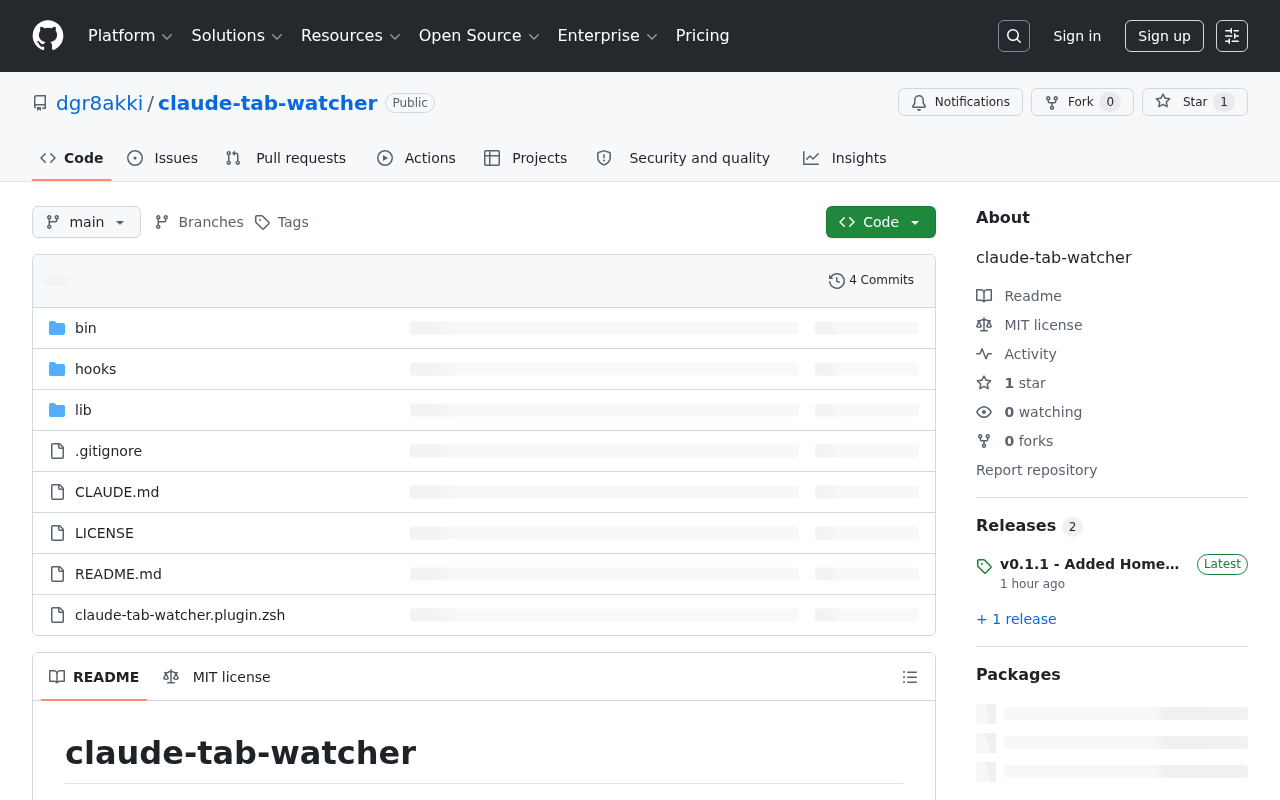Open the README.md file name
Screen dimensions: 1280x800
(118, 574)
